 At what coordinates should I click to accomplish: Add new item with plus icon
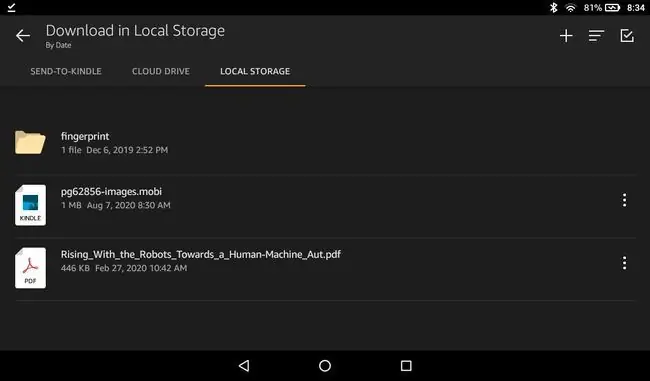[x=566, y=36]
